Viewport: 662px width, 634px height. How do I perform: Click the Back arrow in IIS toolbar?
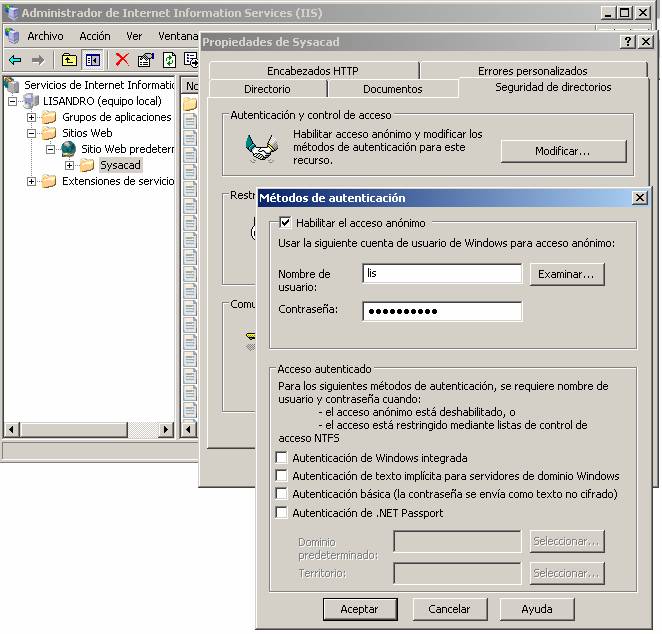pyautogui.click(x=15, y=60)
